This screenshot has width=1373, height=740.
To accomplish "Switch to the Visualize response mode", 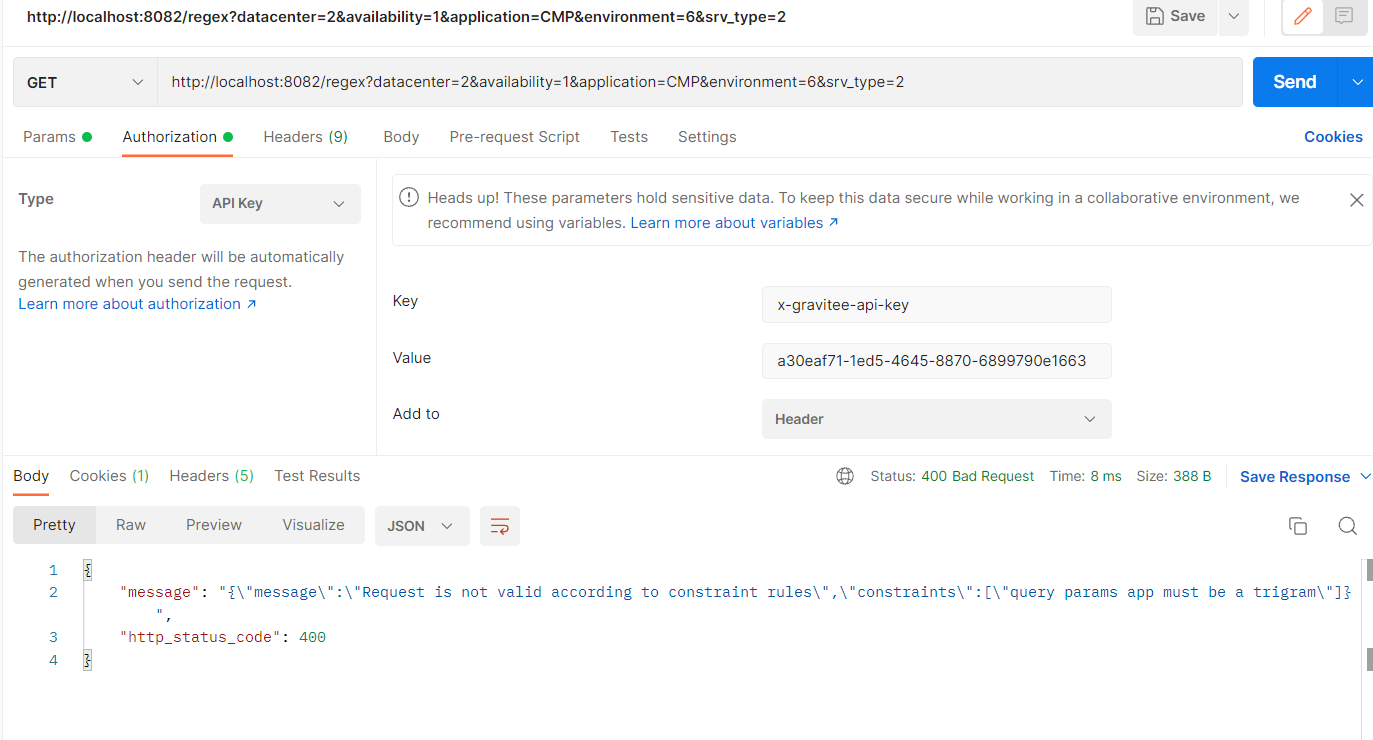I will click(x=313, y=524).
